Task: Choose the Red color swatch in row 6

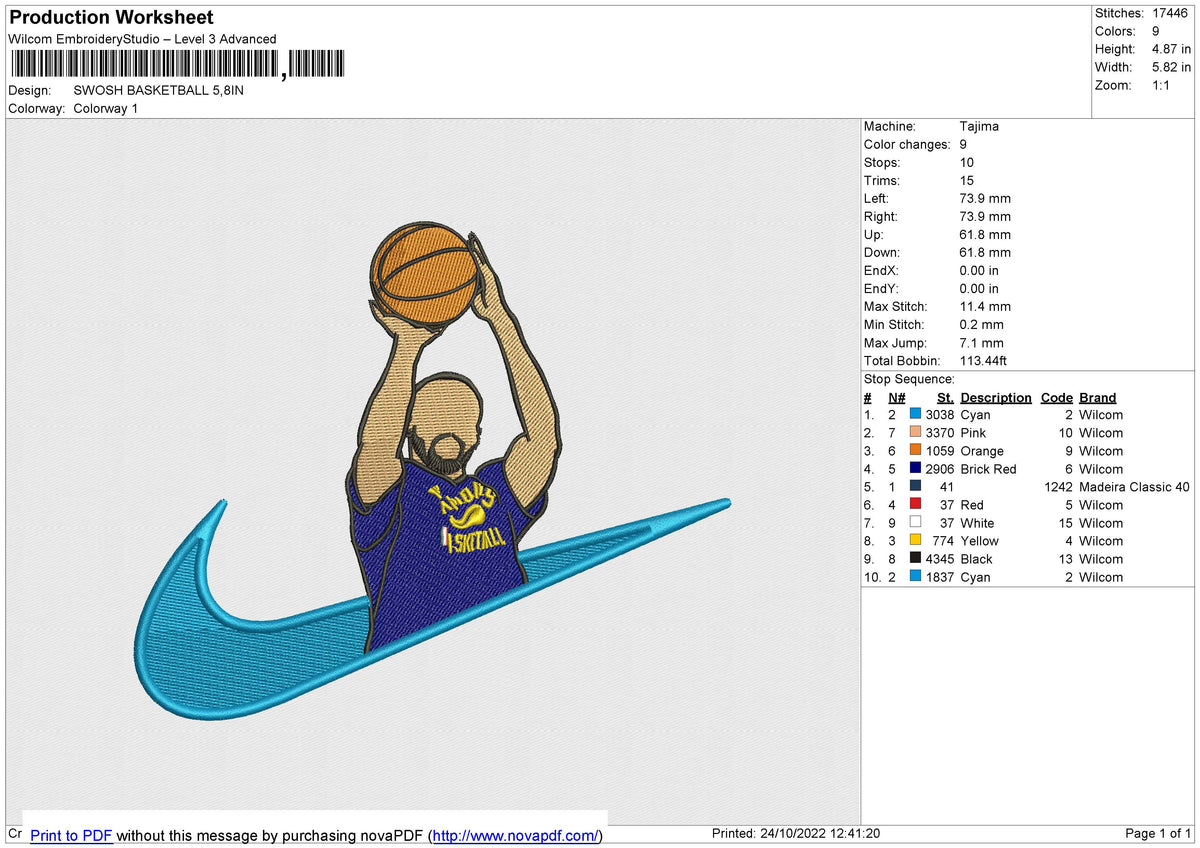Action: pyautogui.click(x=915, y=504)
